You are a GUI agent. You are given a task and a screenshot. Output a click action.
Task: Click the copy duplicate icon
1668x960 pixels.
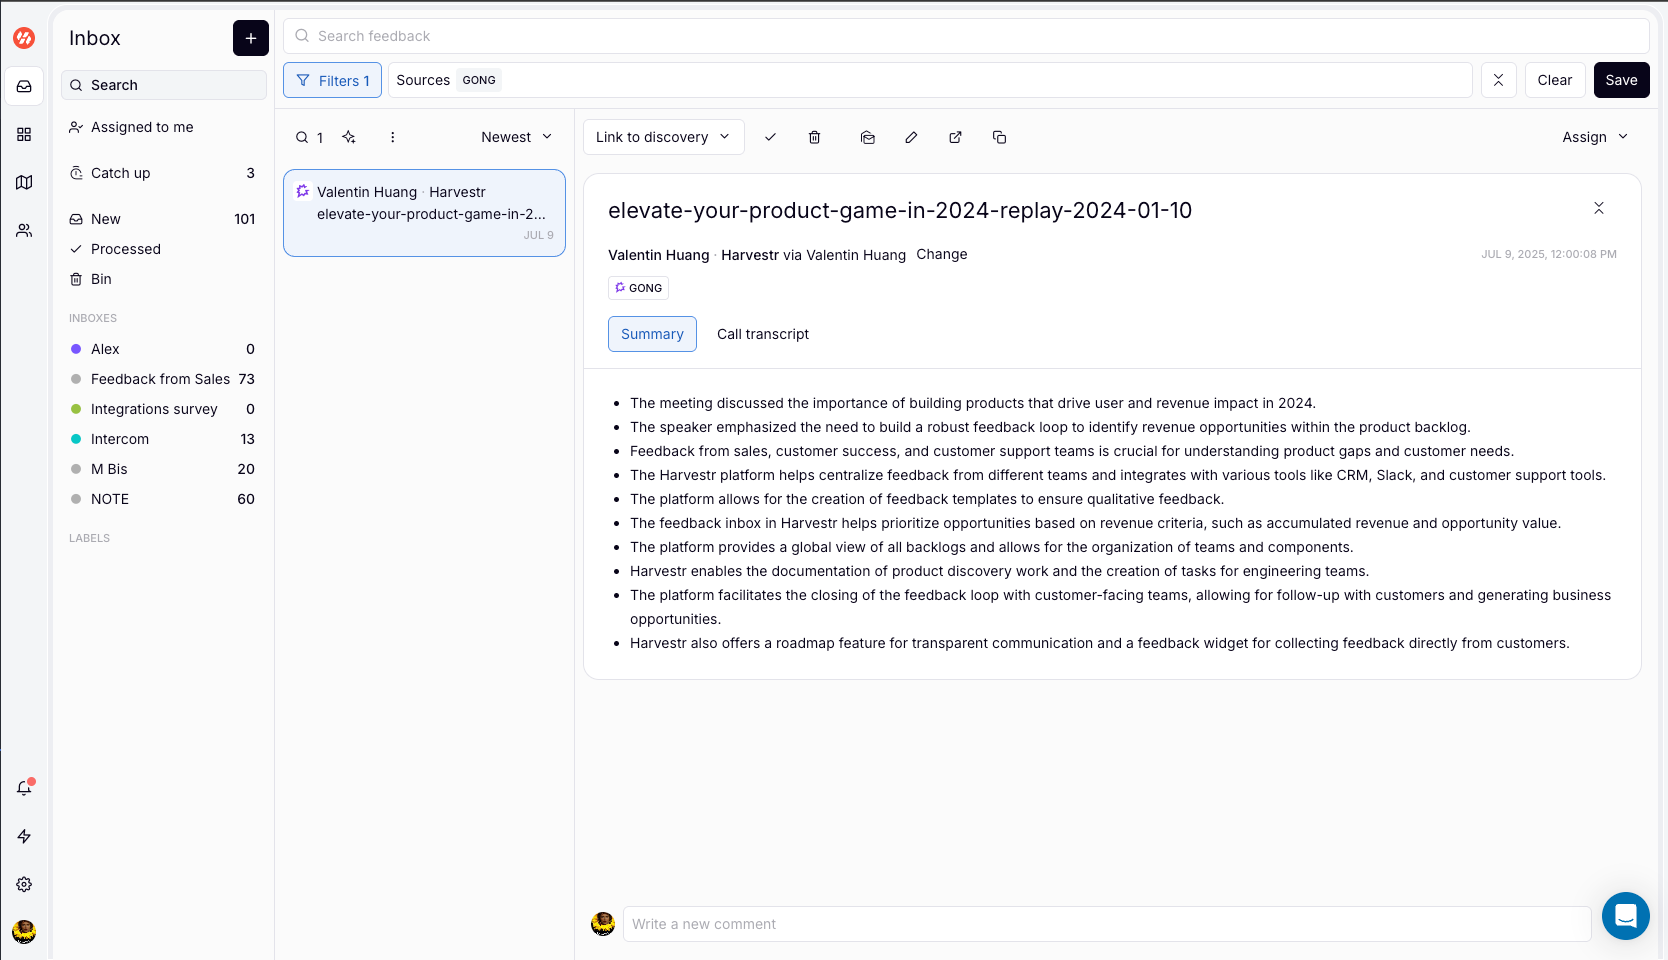tap(999, 137)
